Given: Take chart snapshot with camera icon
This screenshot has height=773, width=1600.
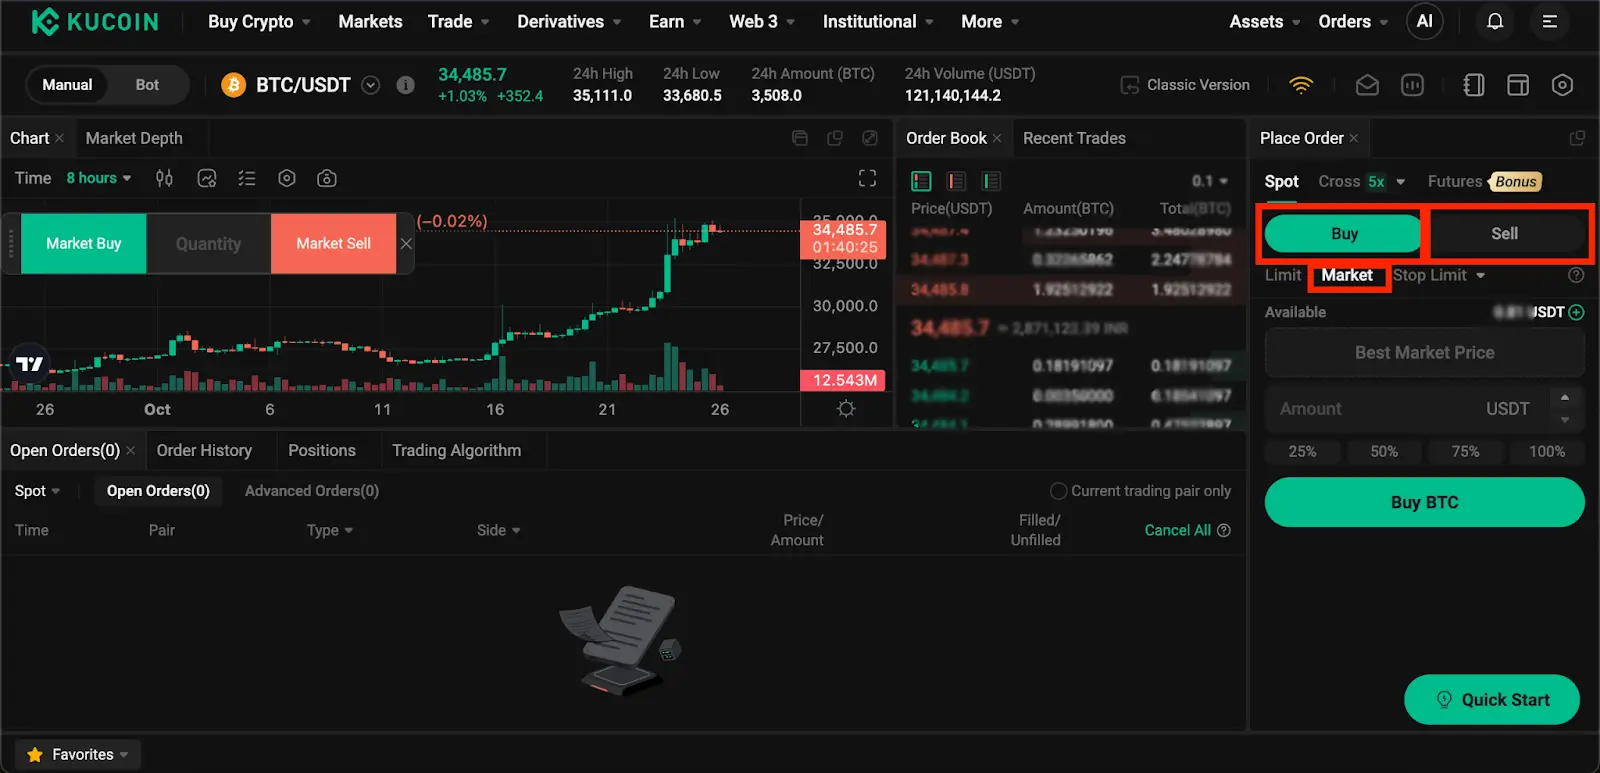Looking at the screenshot, I should click(326, 178).
